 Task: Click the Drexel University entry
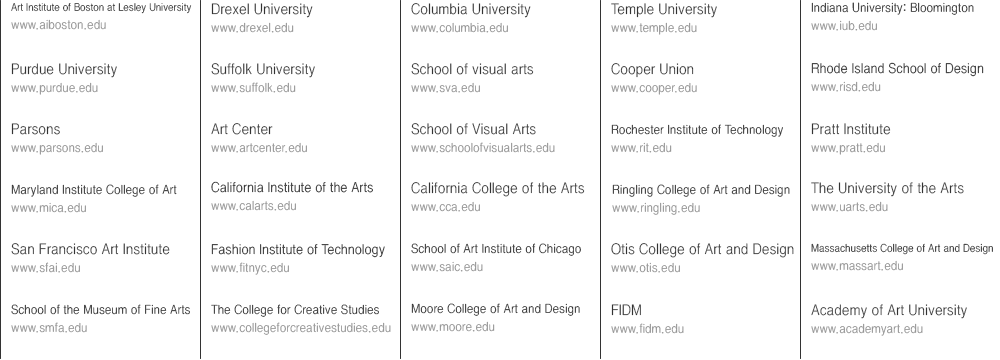(x=261, y=10)
